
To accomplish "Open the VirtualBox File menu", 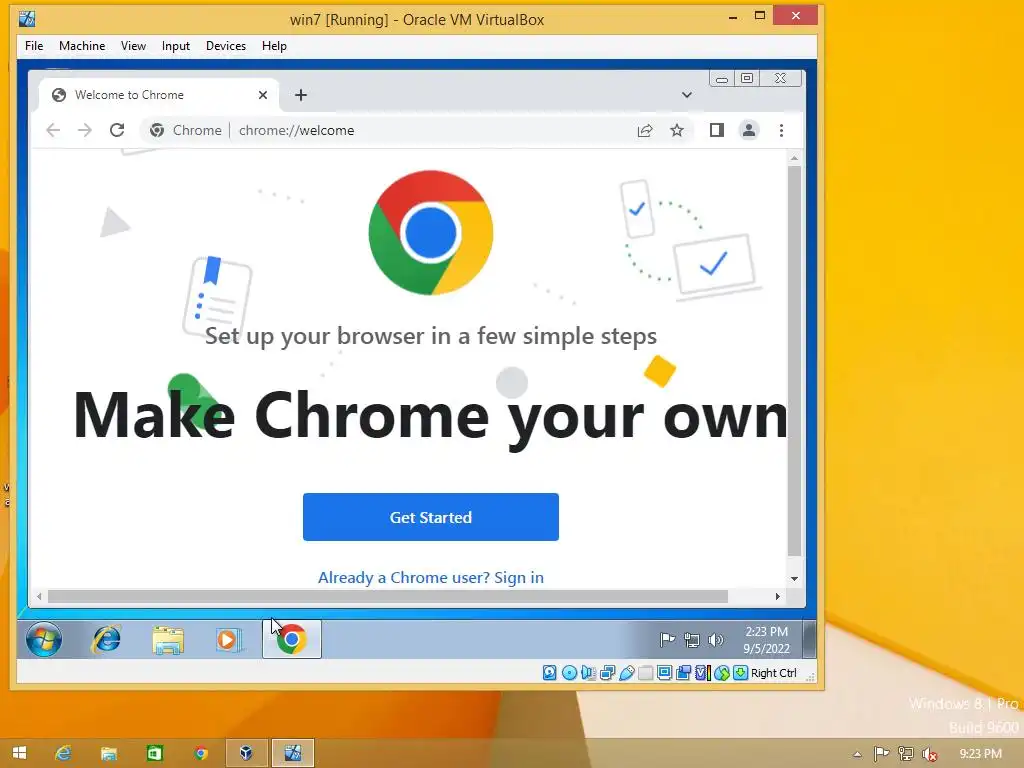I will (x=34, y=46).
